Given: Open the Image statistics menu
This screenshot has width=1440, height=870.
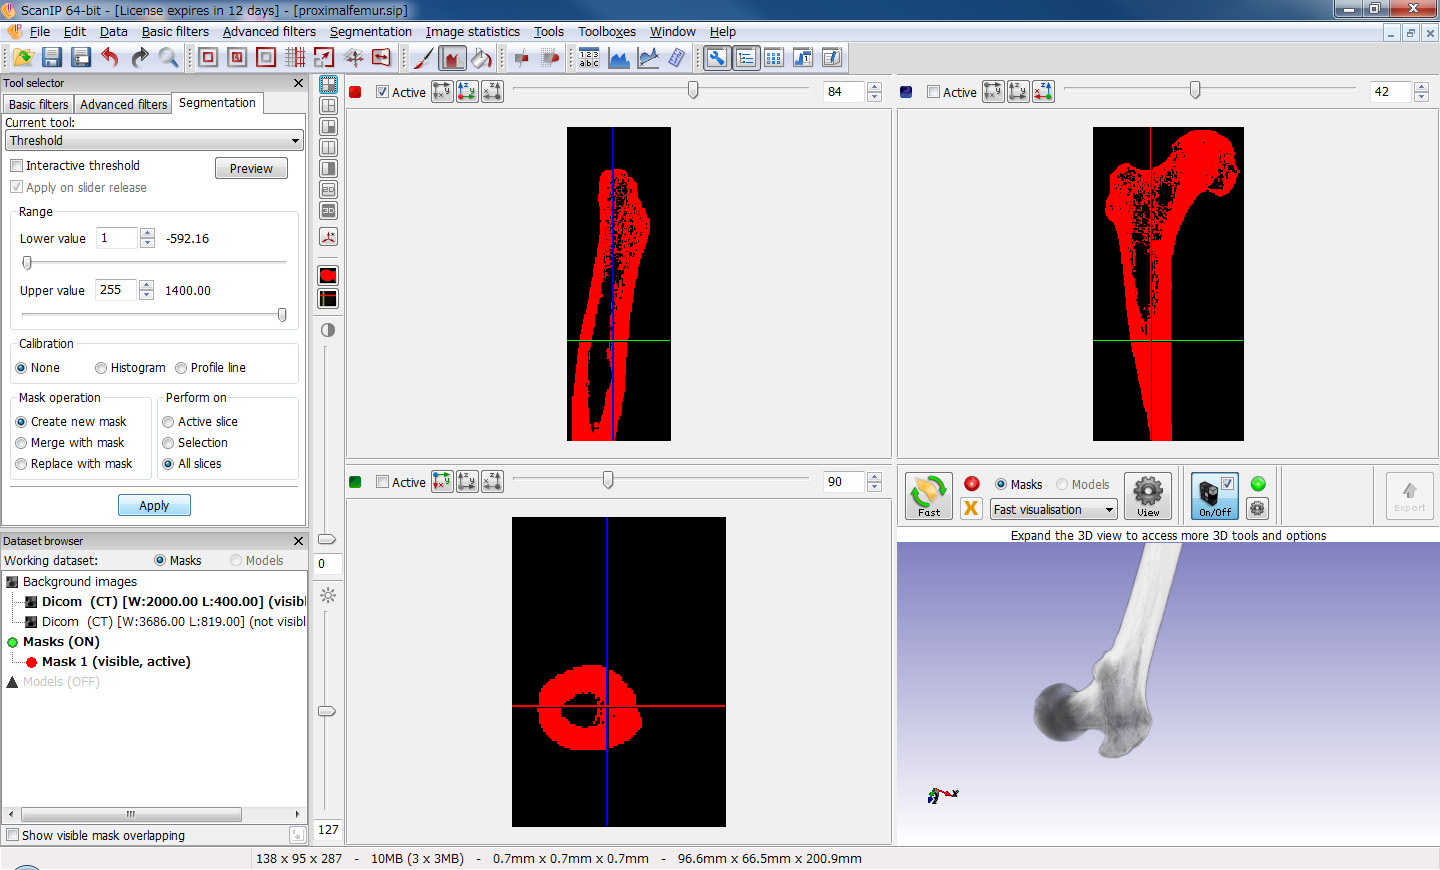Looking at the screenshot, I should tap(473, 32).
